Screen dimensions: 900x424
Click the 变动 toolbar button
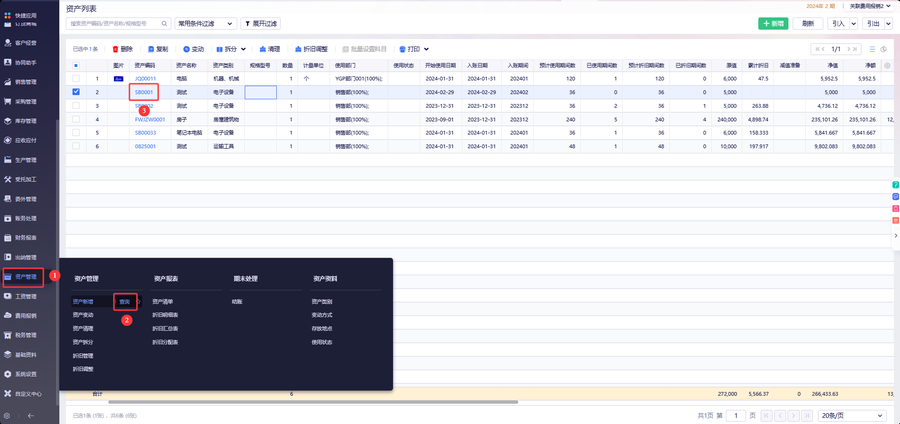[x=193, y=49]
